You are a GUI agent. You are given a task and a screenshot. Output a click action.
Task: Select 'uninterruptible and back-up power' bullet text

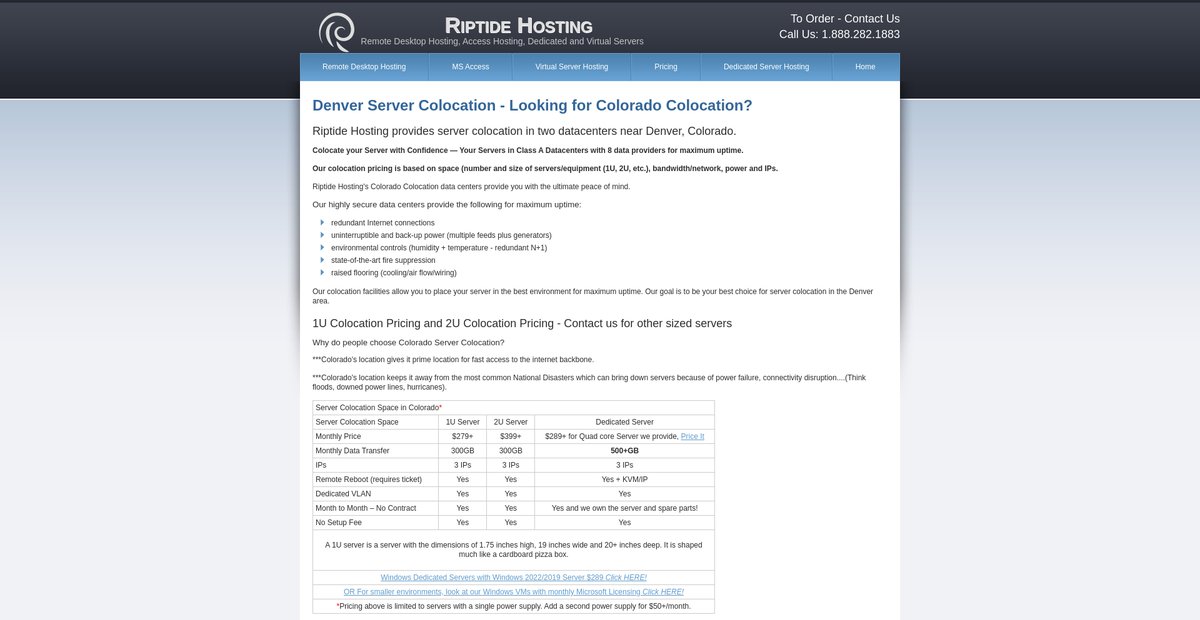click(x=441, y=235)
